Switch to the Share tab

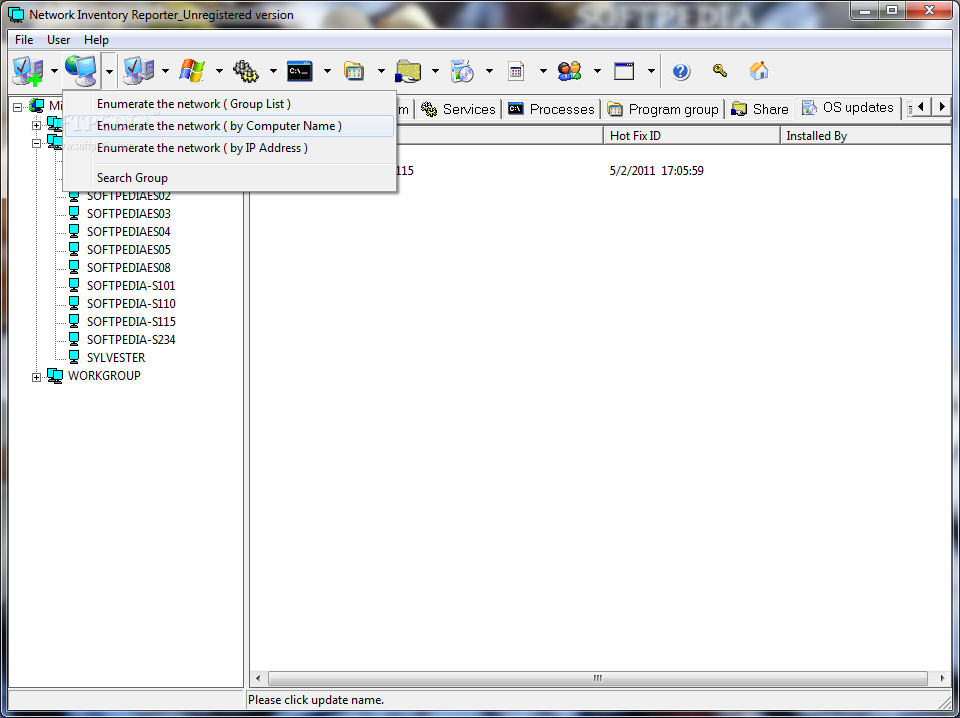tap(760, 109)
